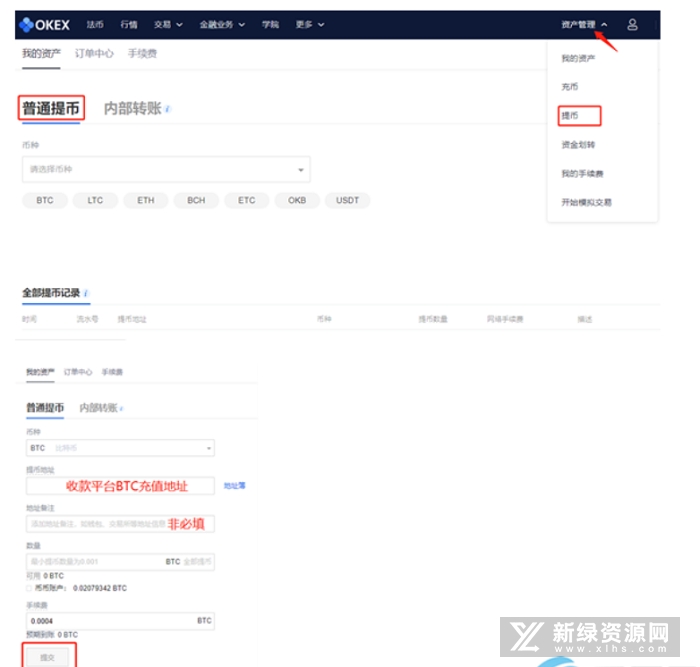Click the 提交 submit button
Screen dimensions: 700x667
point(47,656)
